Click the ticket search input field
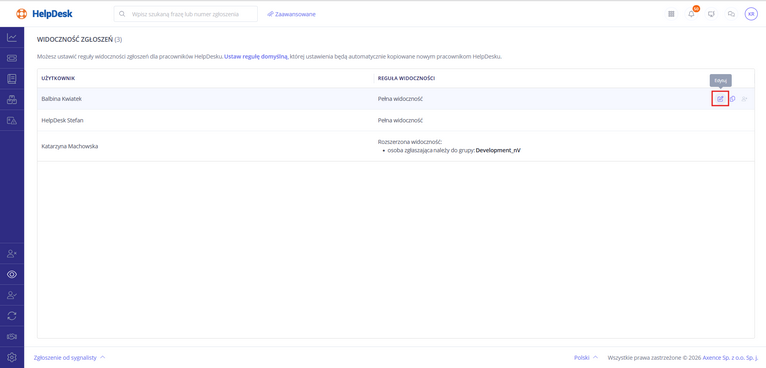This screenshot has height=368, width=766. click(x=186, y=14)
